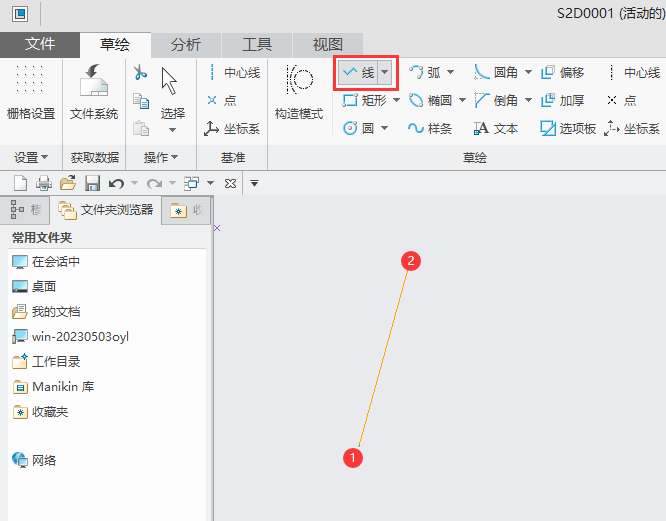666x521 pixels.
Task: Open 网络 network entry
Action: click(x=34, y=460)
